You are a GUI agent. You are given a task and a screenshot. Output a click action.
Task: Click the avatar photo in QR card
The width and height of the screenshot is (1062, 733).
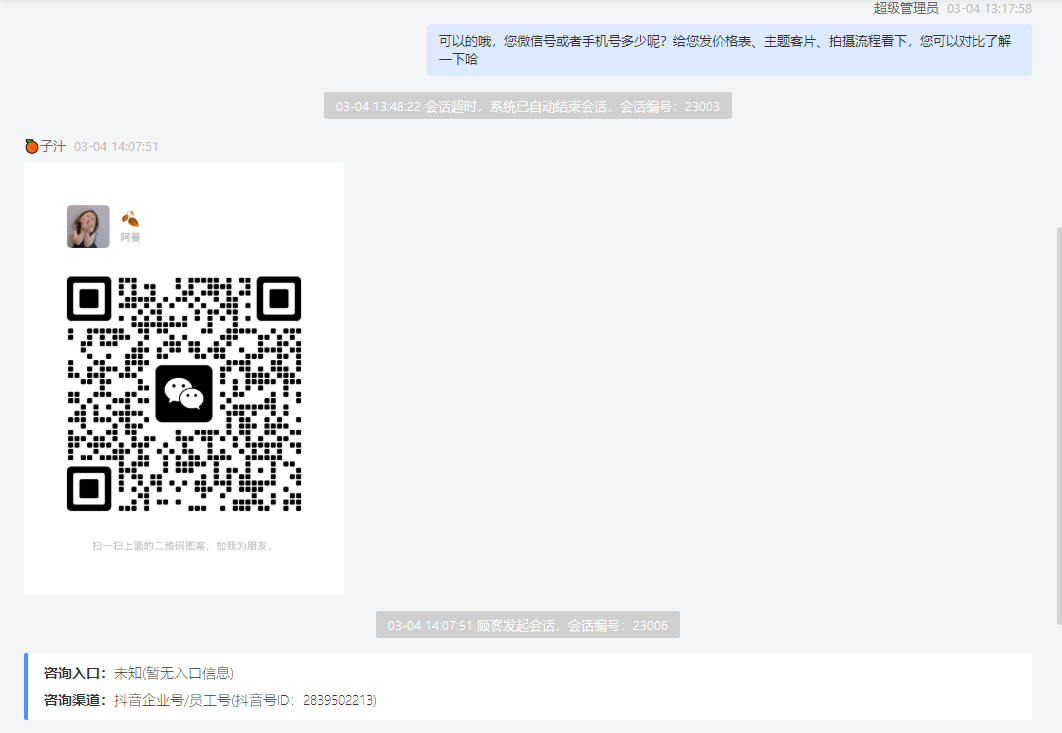(x=88, y=226)
